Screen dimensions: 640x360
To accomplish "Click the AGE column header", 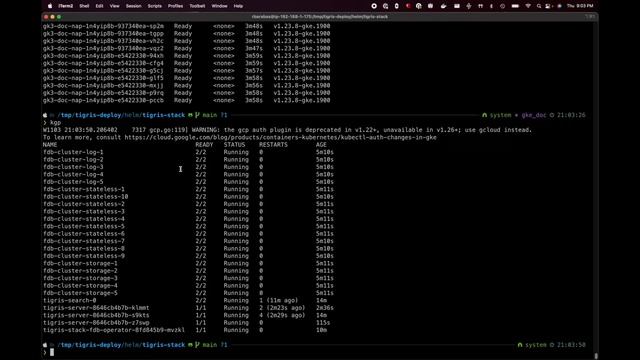I will tap(321, 144).
